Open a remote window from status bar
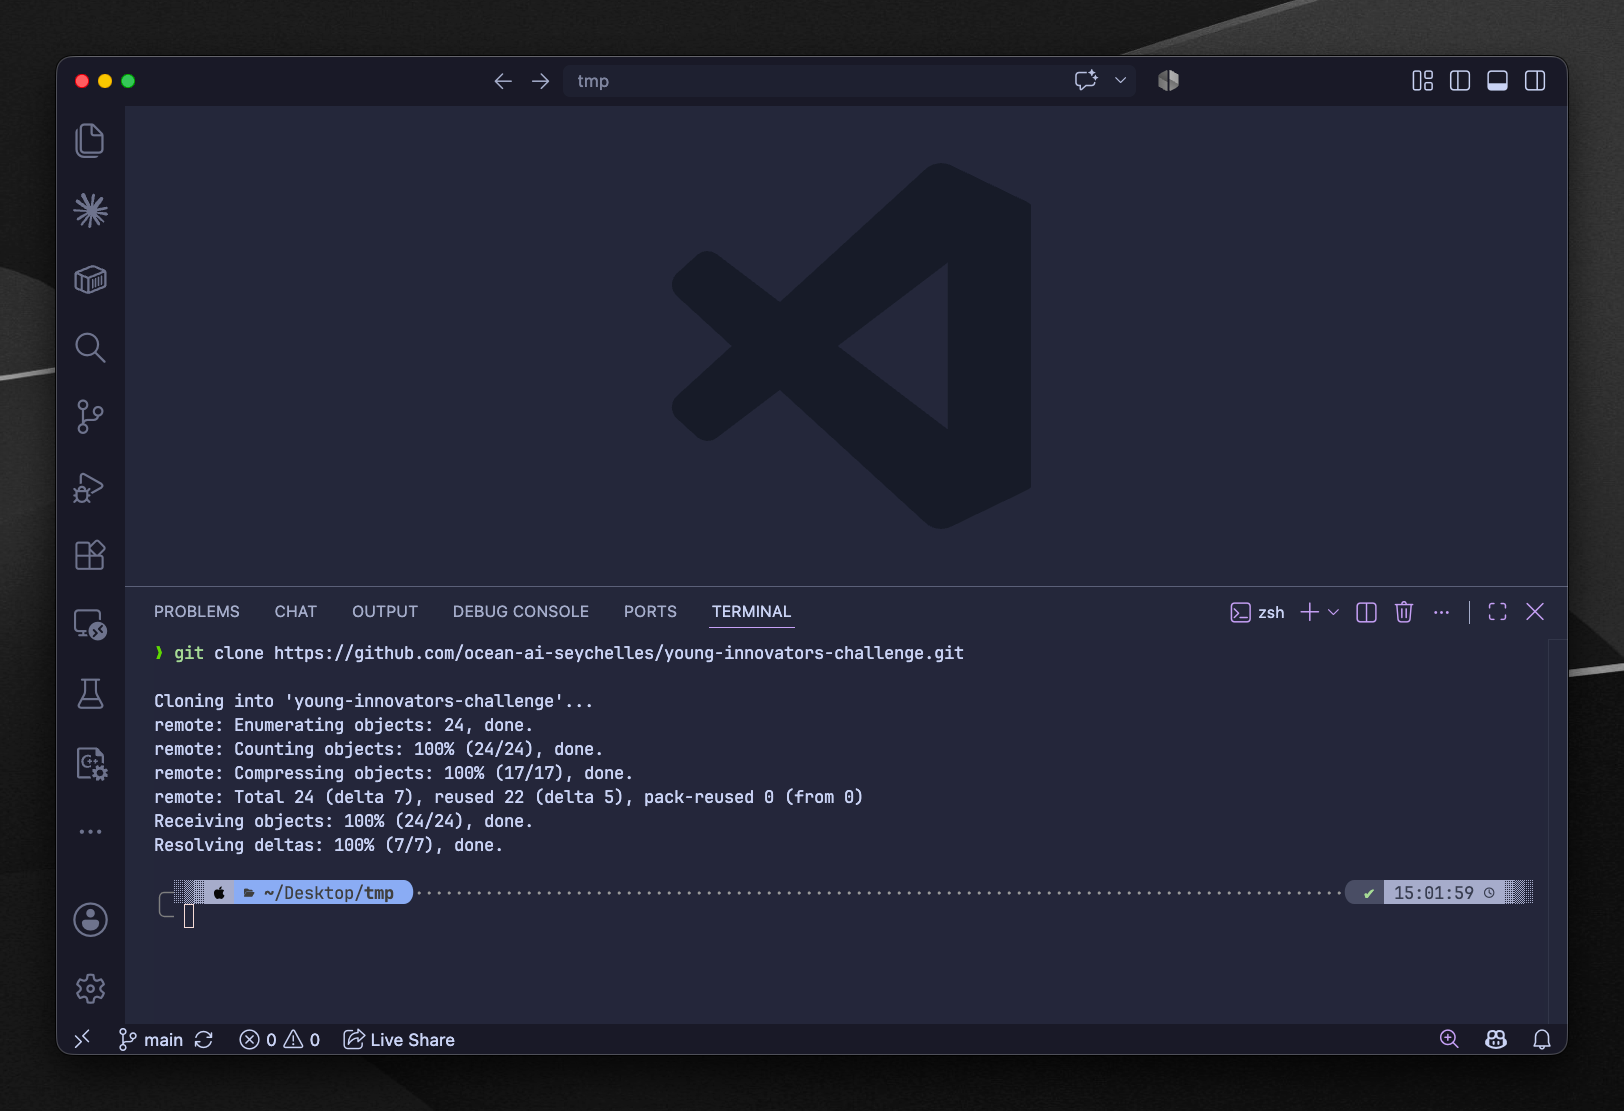 point(83,1039)
